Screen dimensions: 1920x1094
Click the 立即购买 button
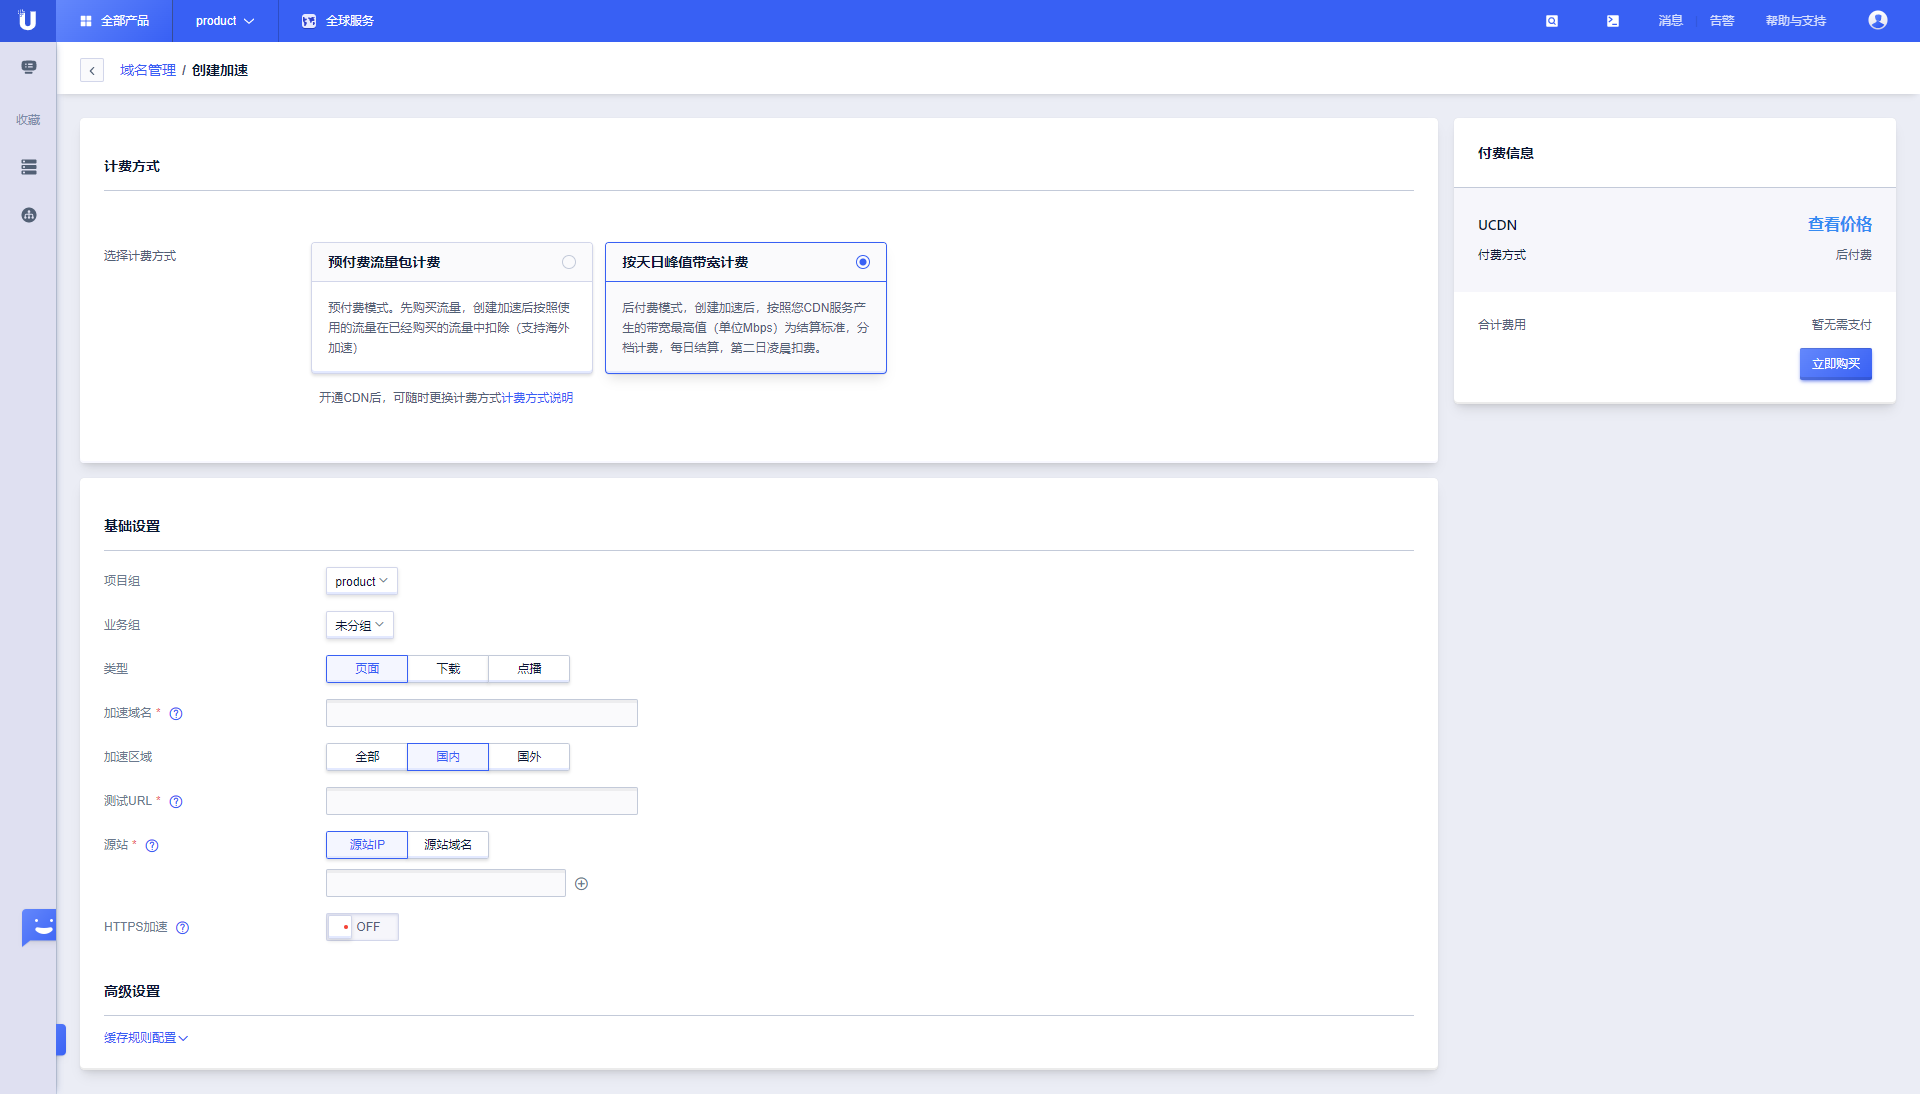pos(1836,364)
